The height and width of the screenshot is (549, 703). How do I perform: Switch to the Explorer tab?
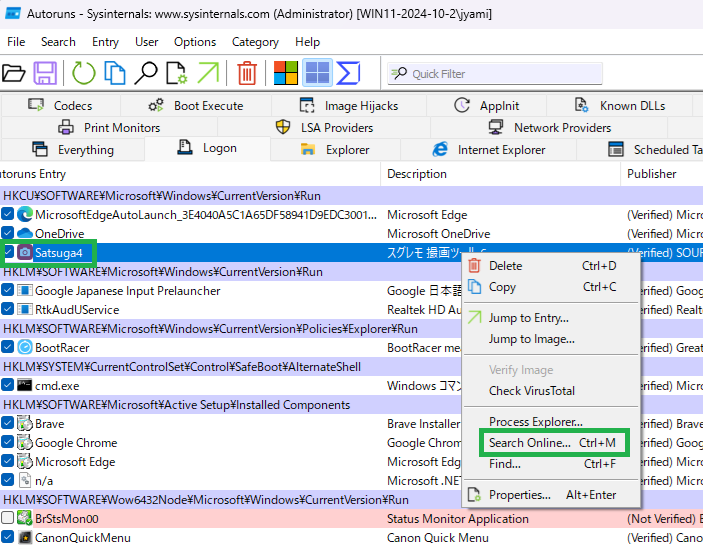[x=335, y=150]
